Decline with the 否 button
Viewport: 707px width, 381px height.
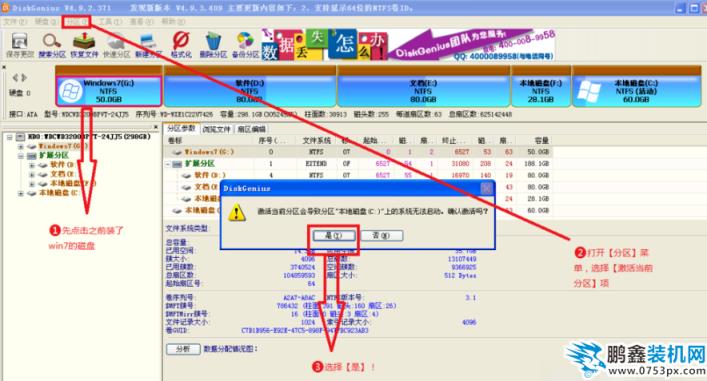382,235
